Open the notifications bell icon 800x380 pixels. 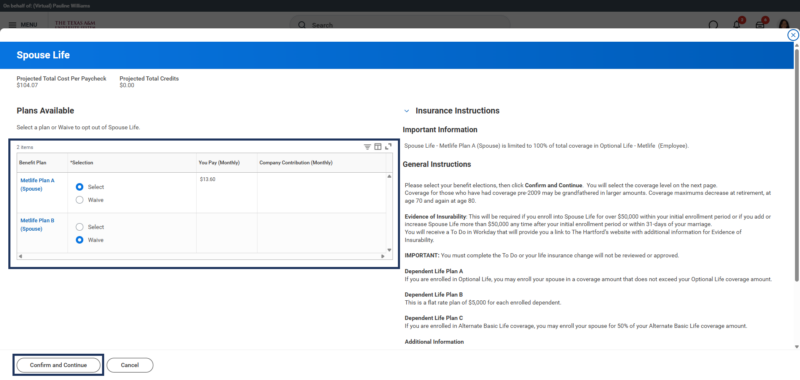coord(737,24)
